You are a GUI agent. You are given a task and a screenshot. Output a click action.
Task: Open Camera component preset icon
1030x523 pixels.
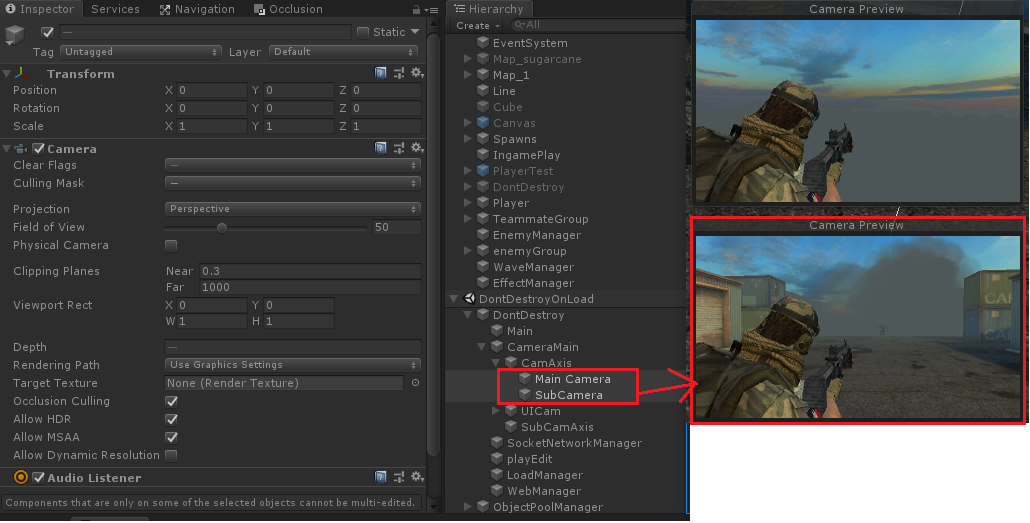pyautogui.click(x=398, y=148)
